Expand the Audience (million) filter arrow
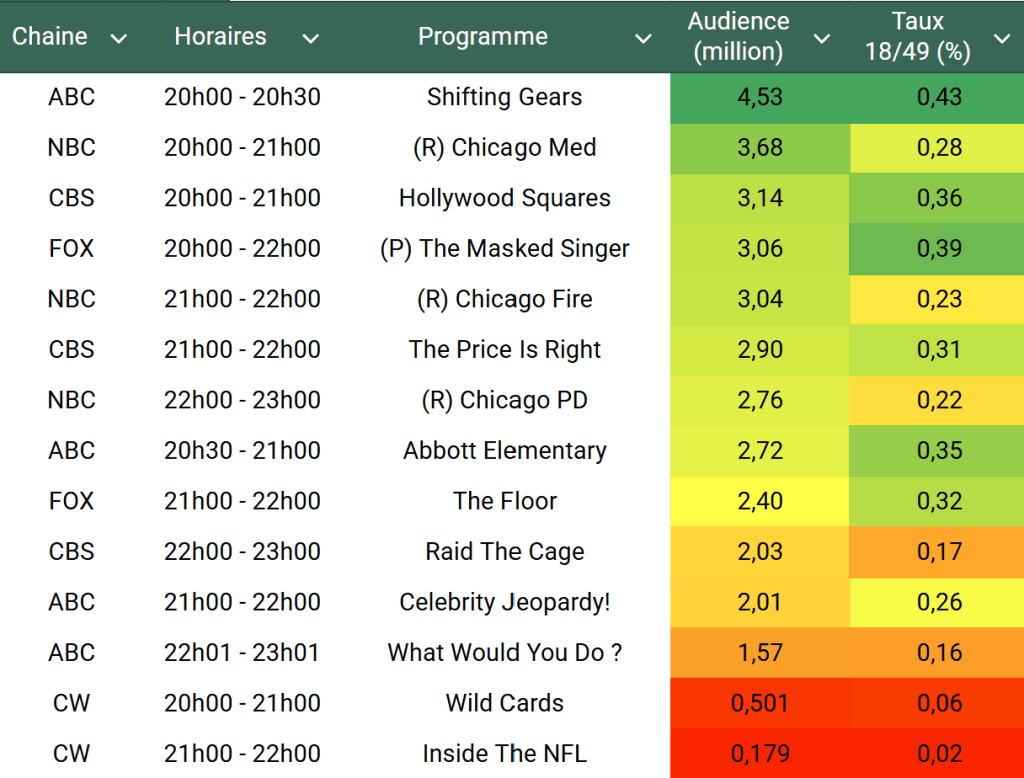 822,39
